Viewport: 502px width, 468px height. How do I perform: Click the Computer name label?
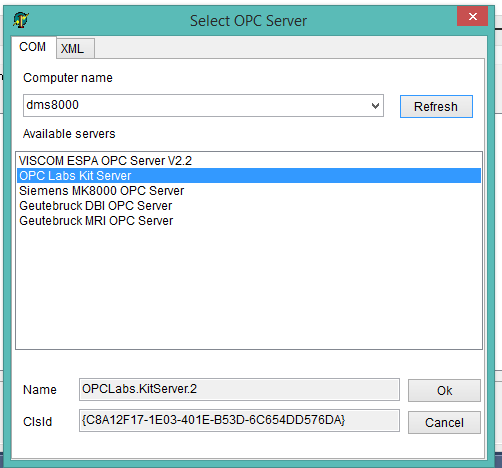click(68, 78)
